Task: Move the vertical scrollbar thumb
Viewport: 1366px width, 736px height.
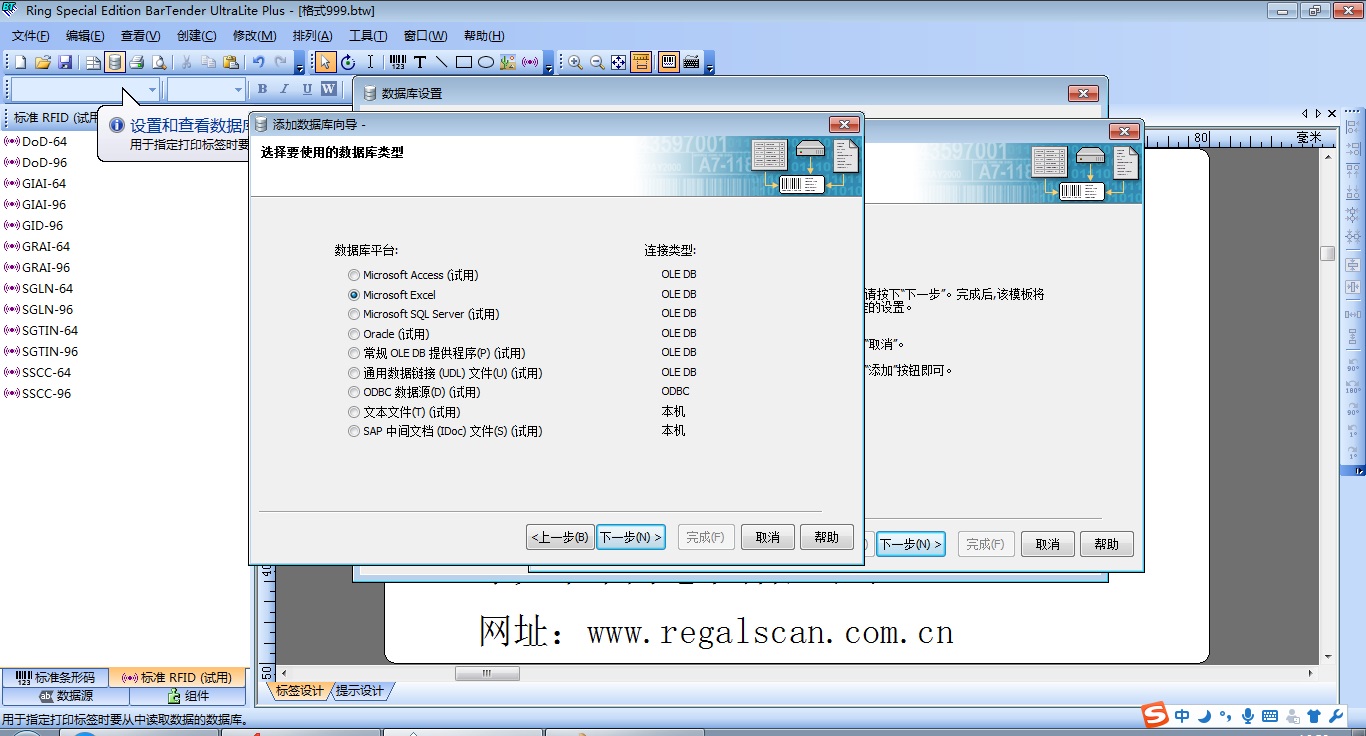Action: [1327, 254]
